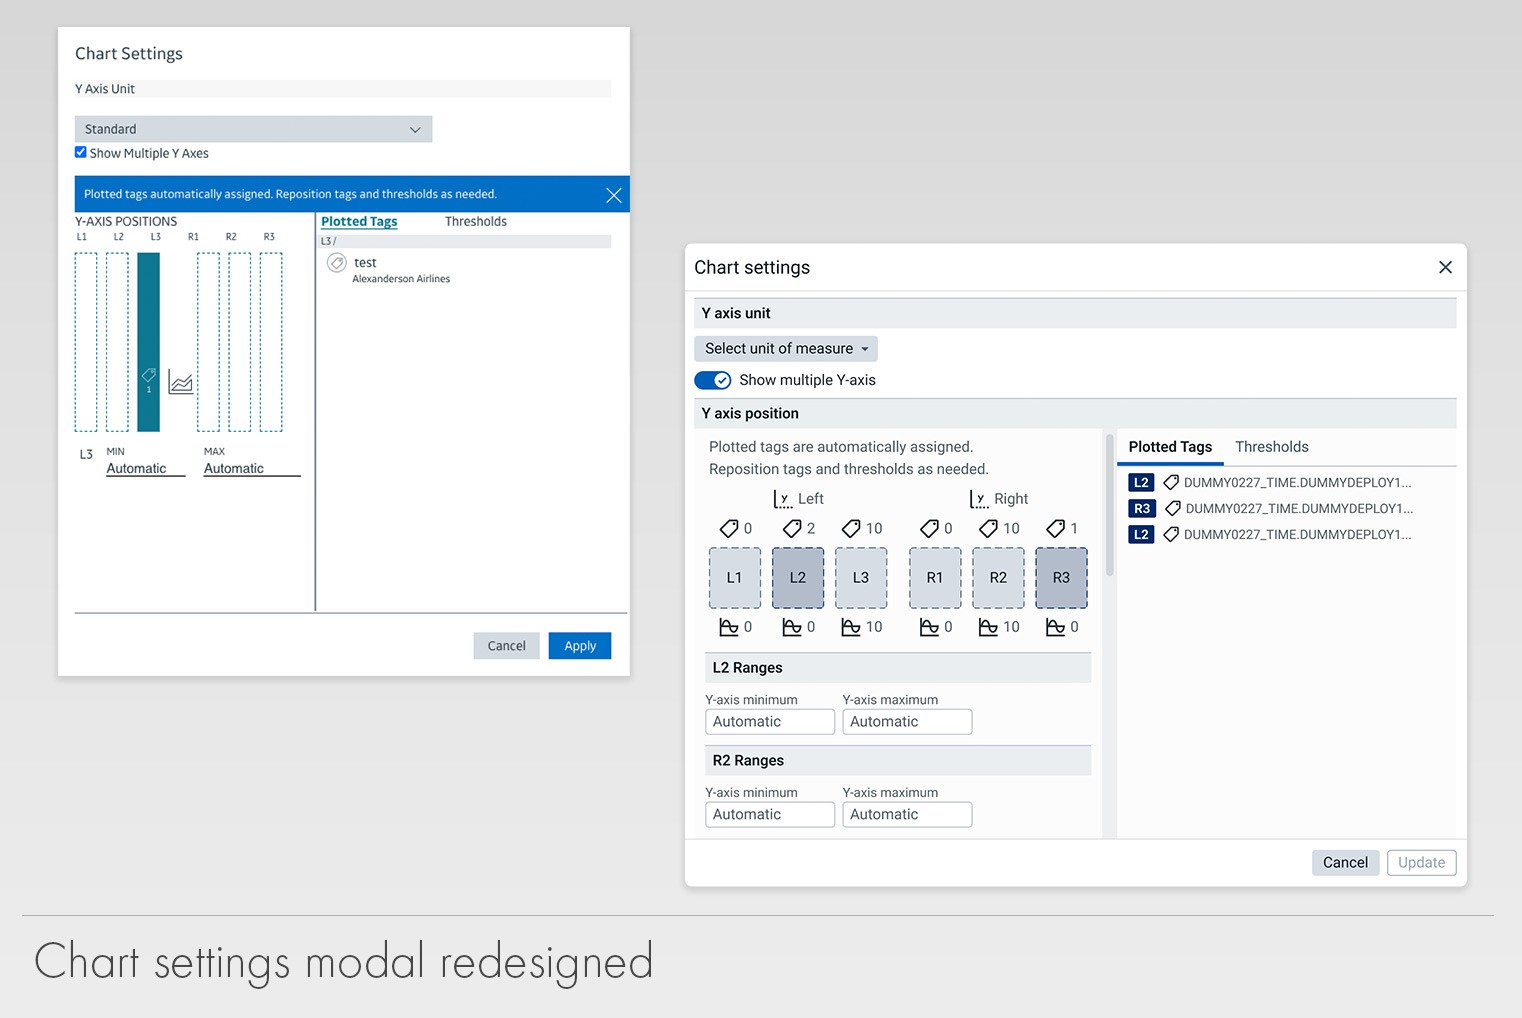Click the last L2 badge in plotted tags
1522x1018 pixels.
pos(1141,534)
